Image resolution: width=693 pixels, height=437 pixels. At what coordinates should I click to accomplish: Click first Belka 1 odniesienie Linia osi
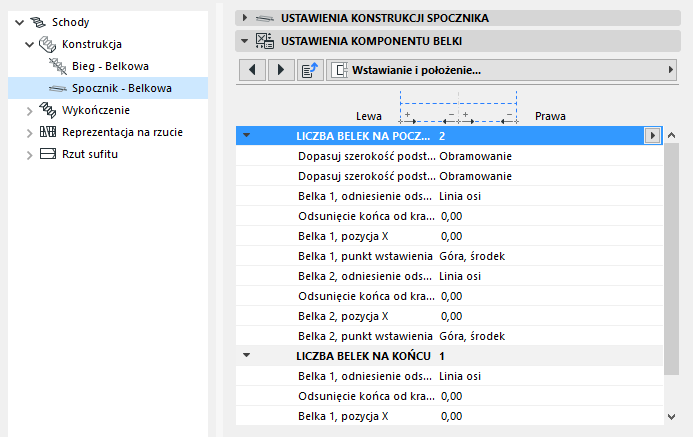(x=460, y=196)
